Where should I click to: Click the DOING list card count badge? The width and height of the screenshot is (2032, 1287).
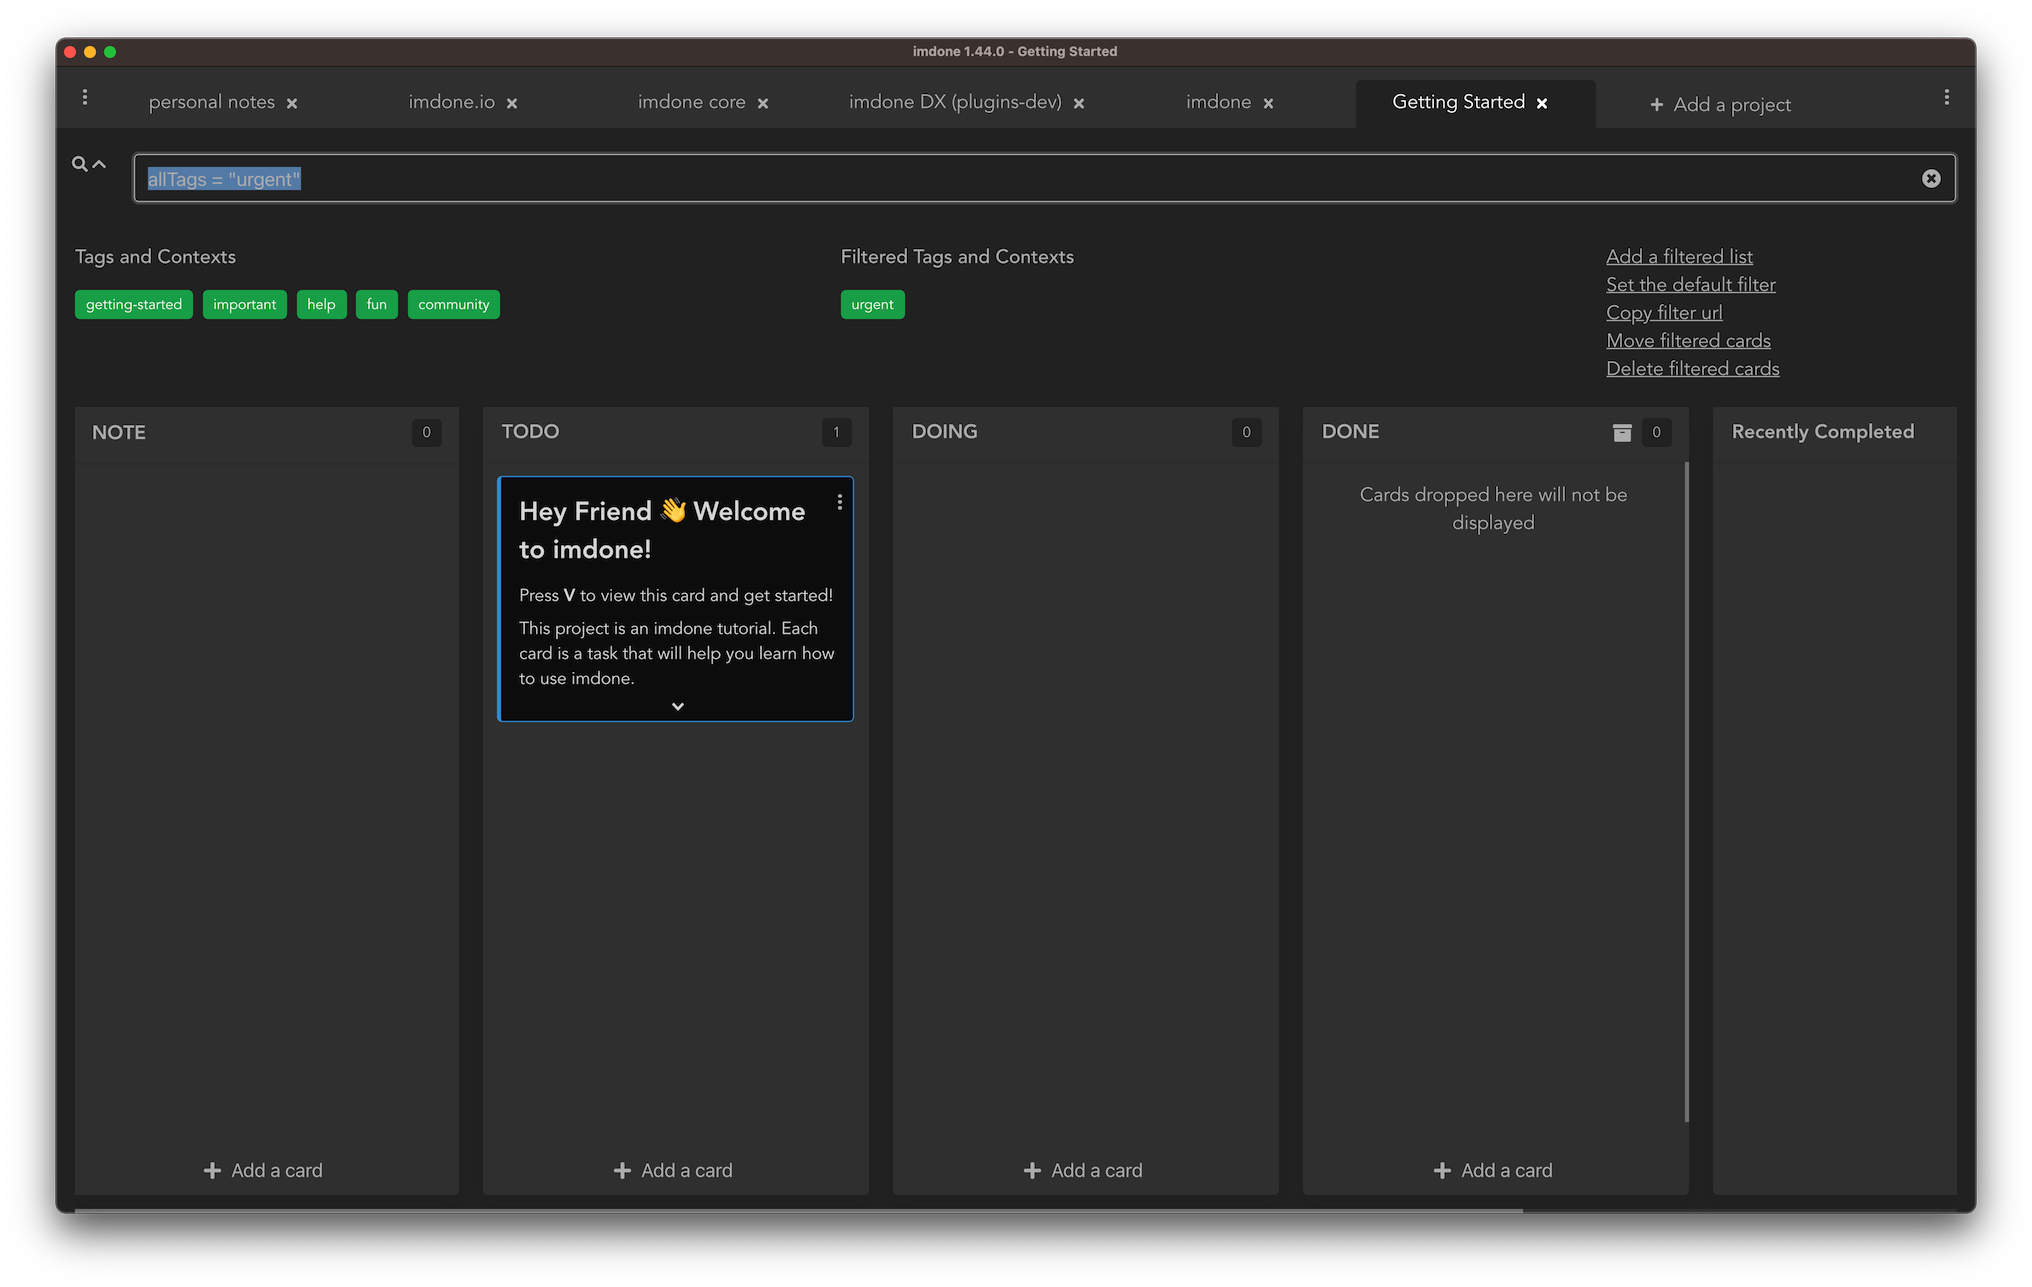coord(1246,432)
